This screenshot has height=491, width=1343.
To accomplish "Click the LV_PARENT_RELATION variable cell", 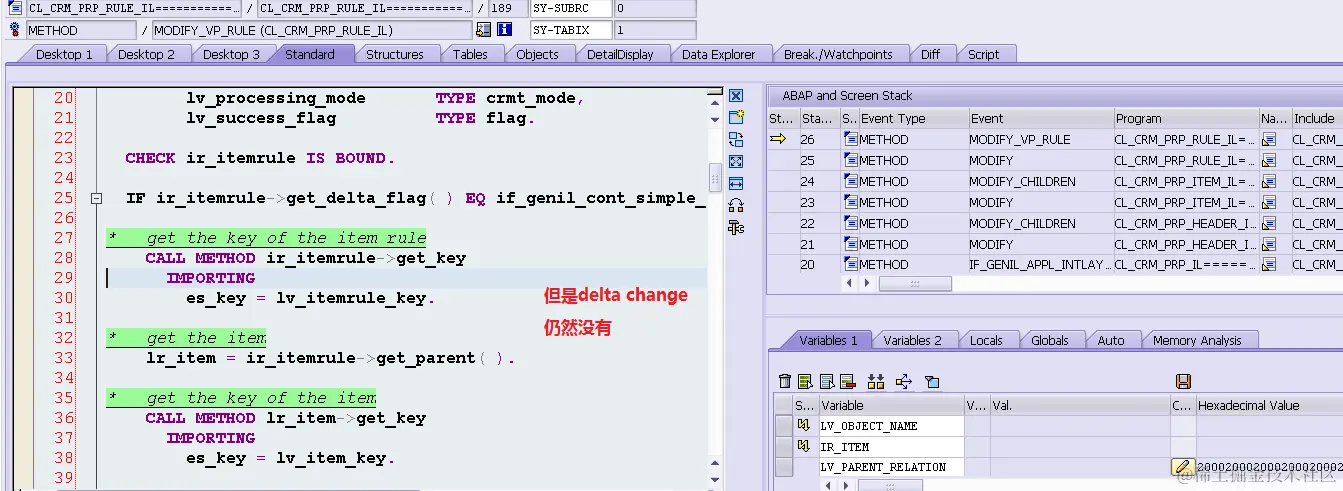I will coord(891,467).
